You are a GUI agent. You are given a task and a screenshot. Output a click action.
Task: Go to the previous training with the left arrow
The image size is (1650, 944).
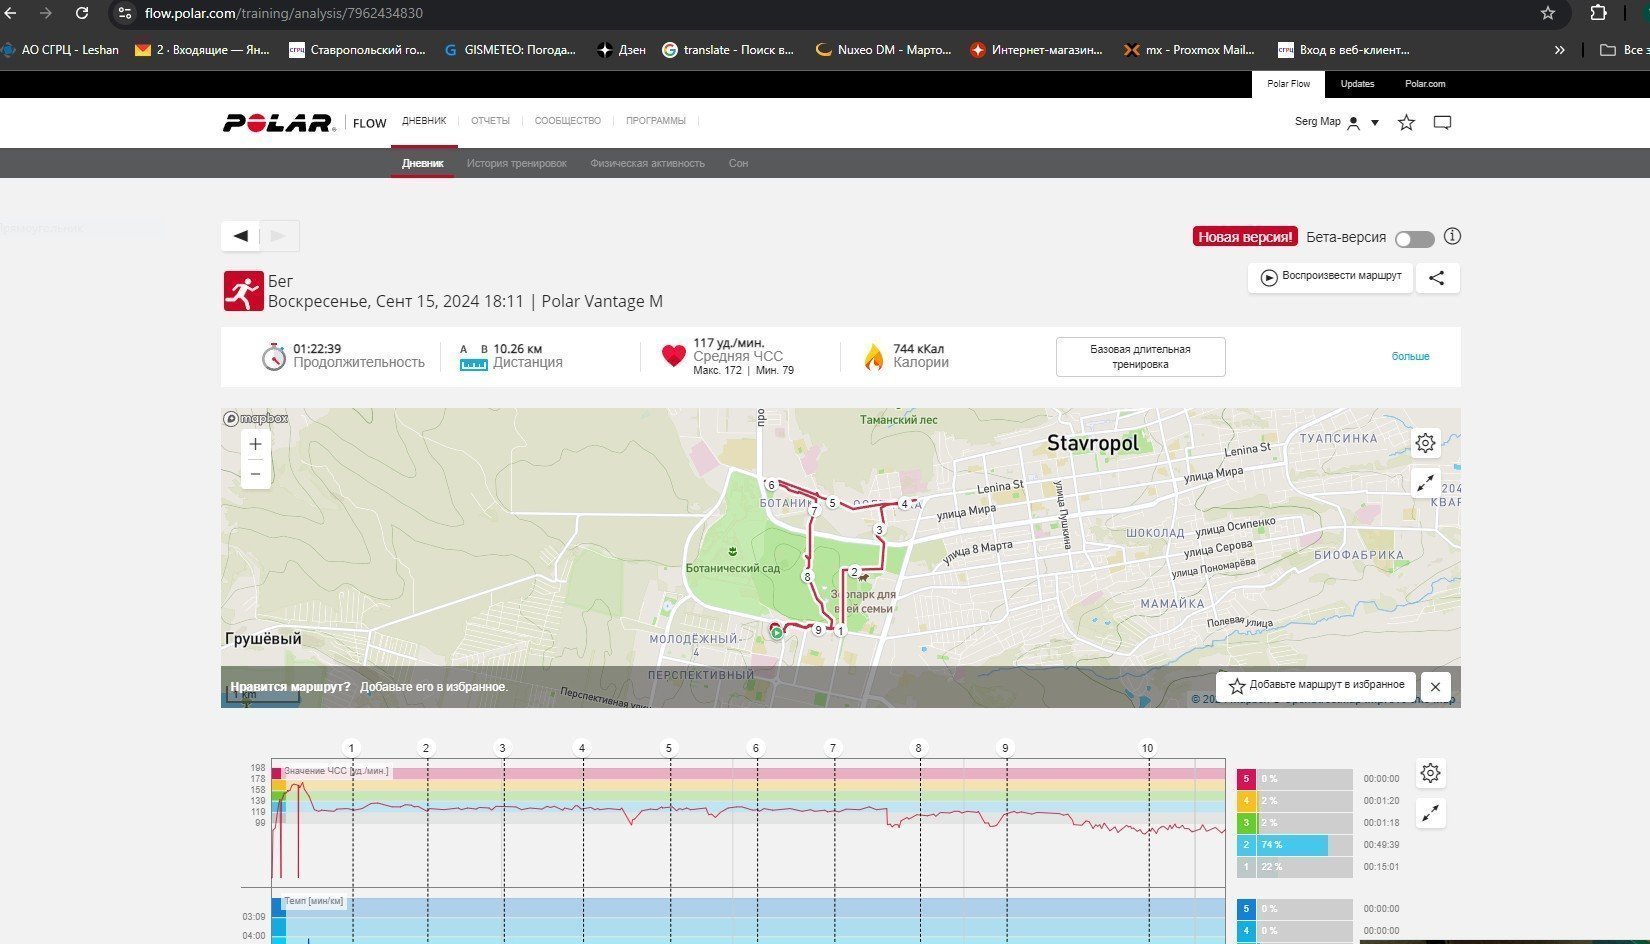240,236
